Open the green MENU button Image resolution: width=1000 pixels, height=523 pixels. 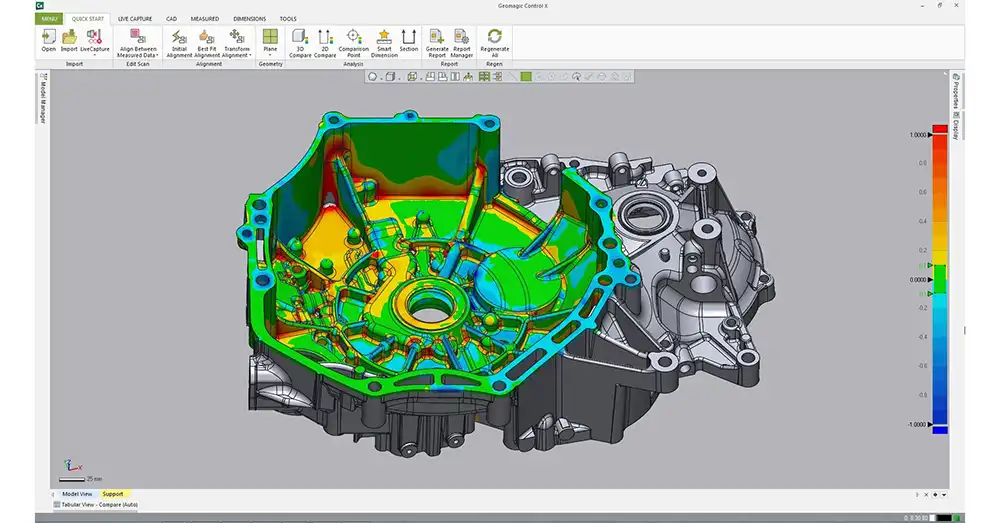49,19
